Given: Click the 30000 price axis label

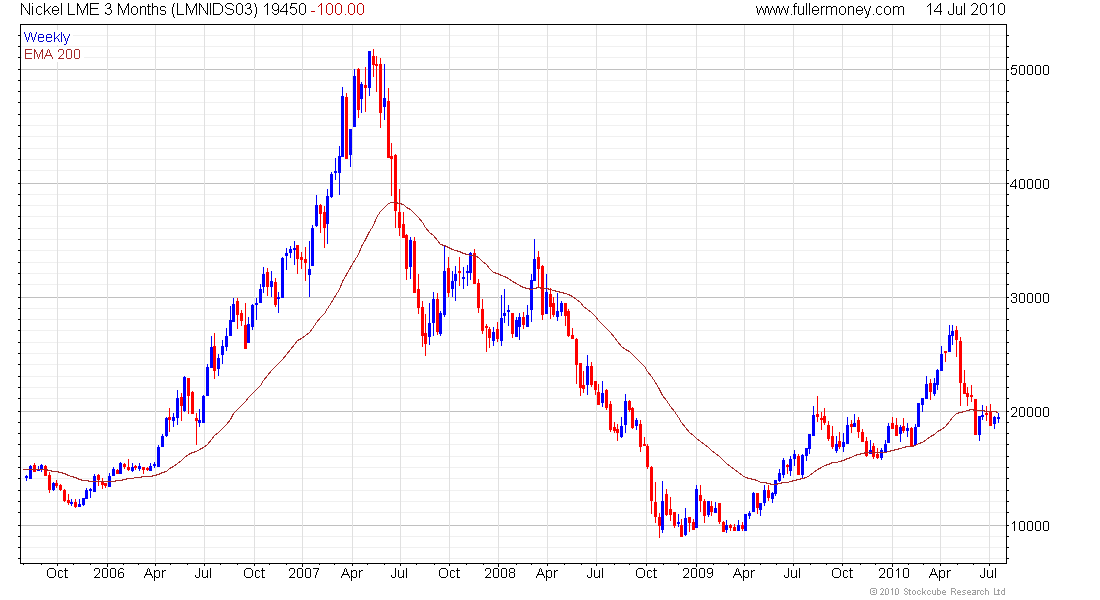Looking at the screenshot, I should click(x=1030, y=298).
